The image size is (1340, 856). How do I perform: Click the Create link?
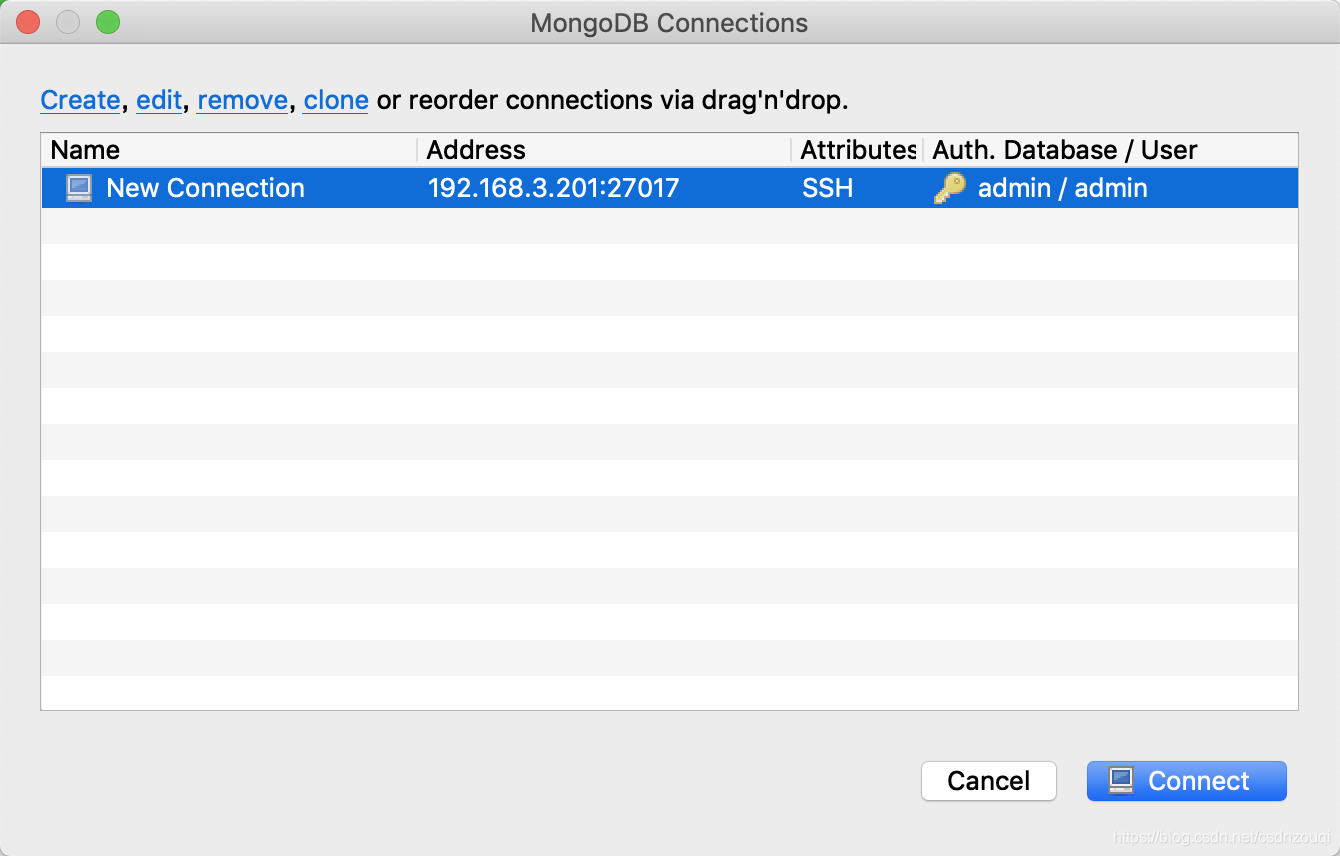coord(80,100)
